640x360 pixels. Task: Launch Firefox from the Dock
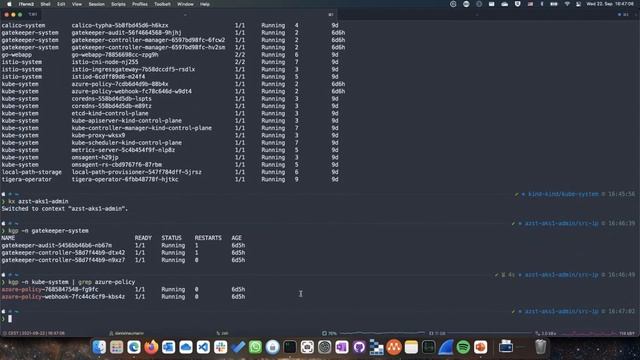click(x=151, y=347)
